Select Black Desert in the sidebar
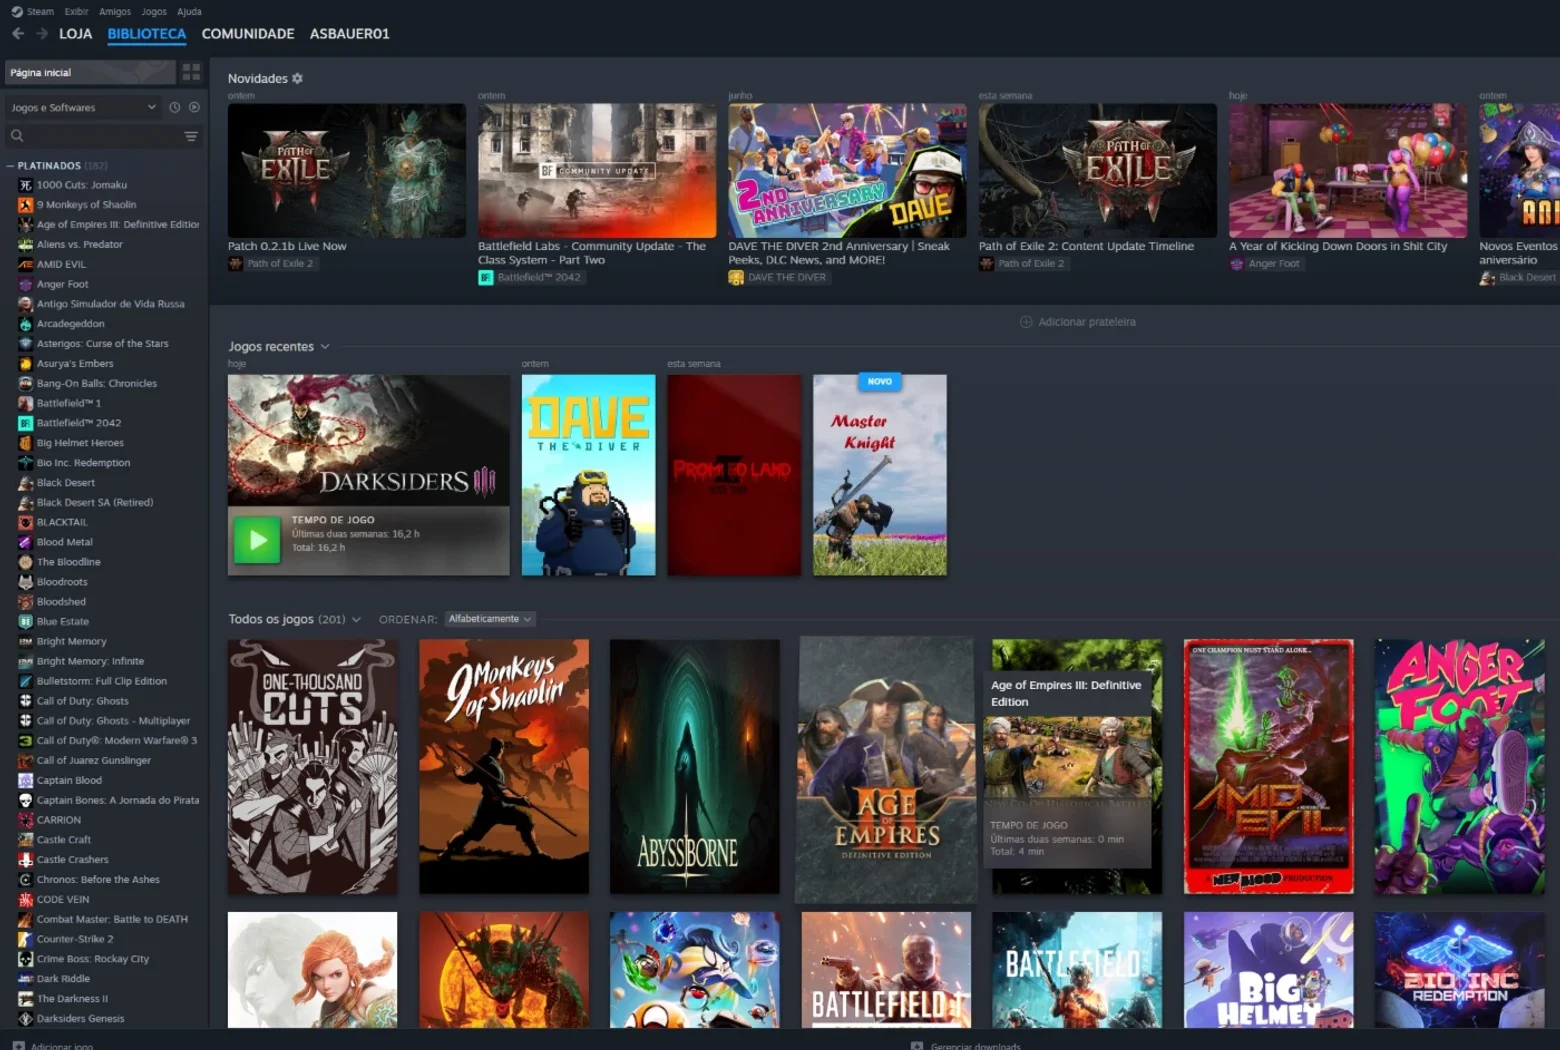Viewport: 1560px width, 1050px height. pos(66,483)
